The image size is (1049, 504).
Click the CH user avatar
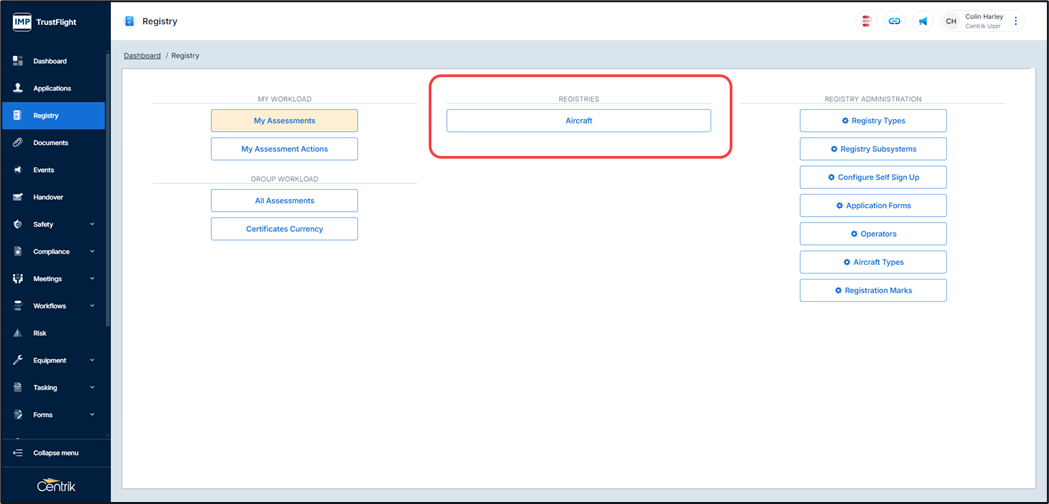[951, 21]
